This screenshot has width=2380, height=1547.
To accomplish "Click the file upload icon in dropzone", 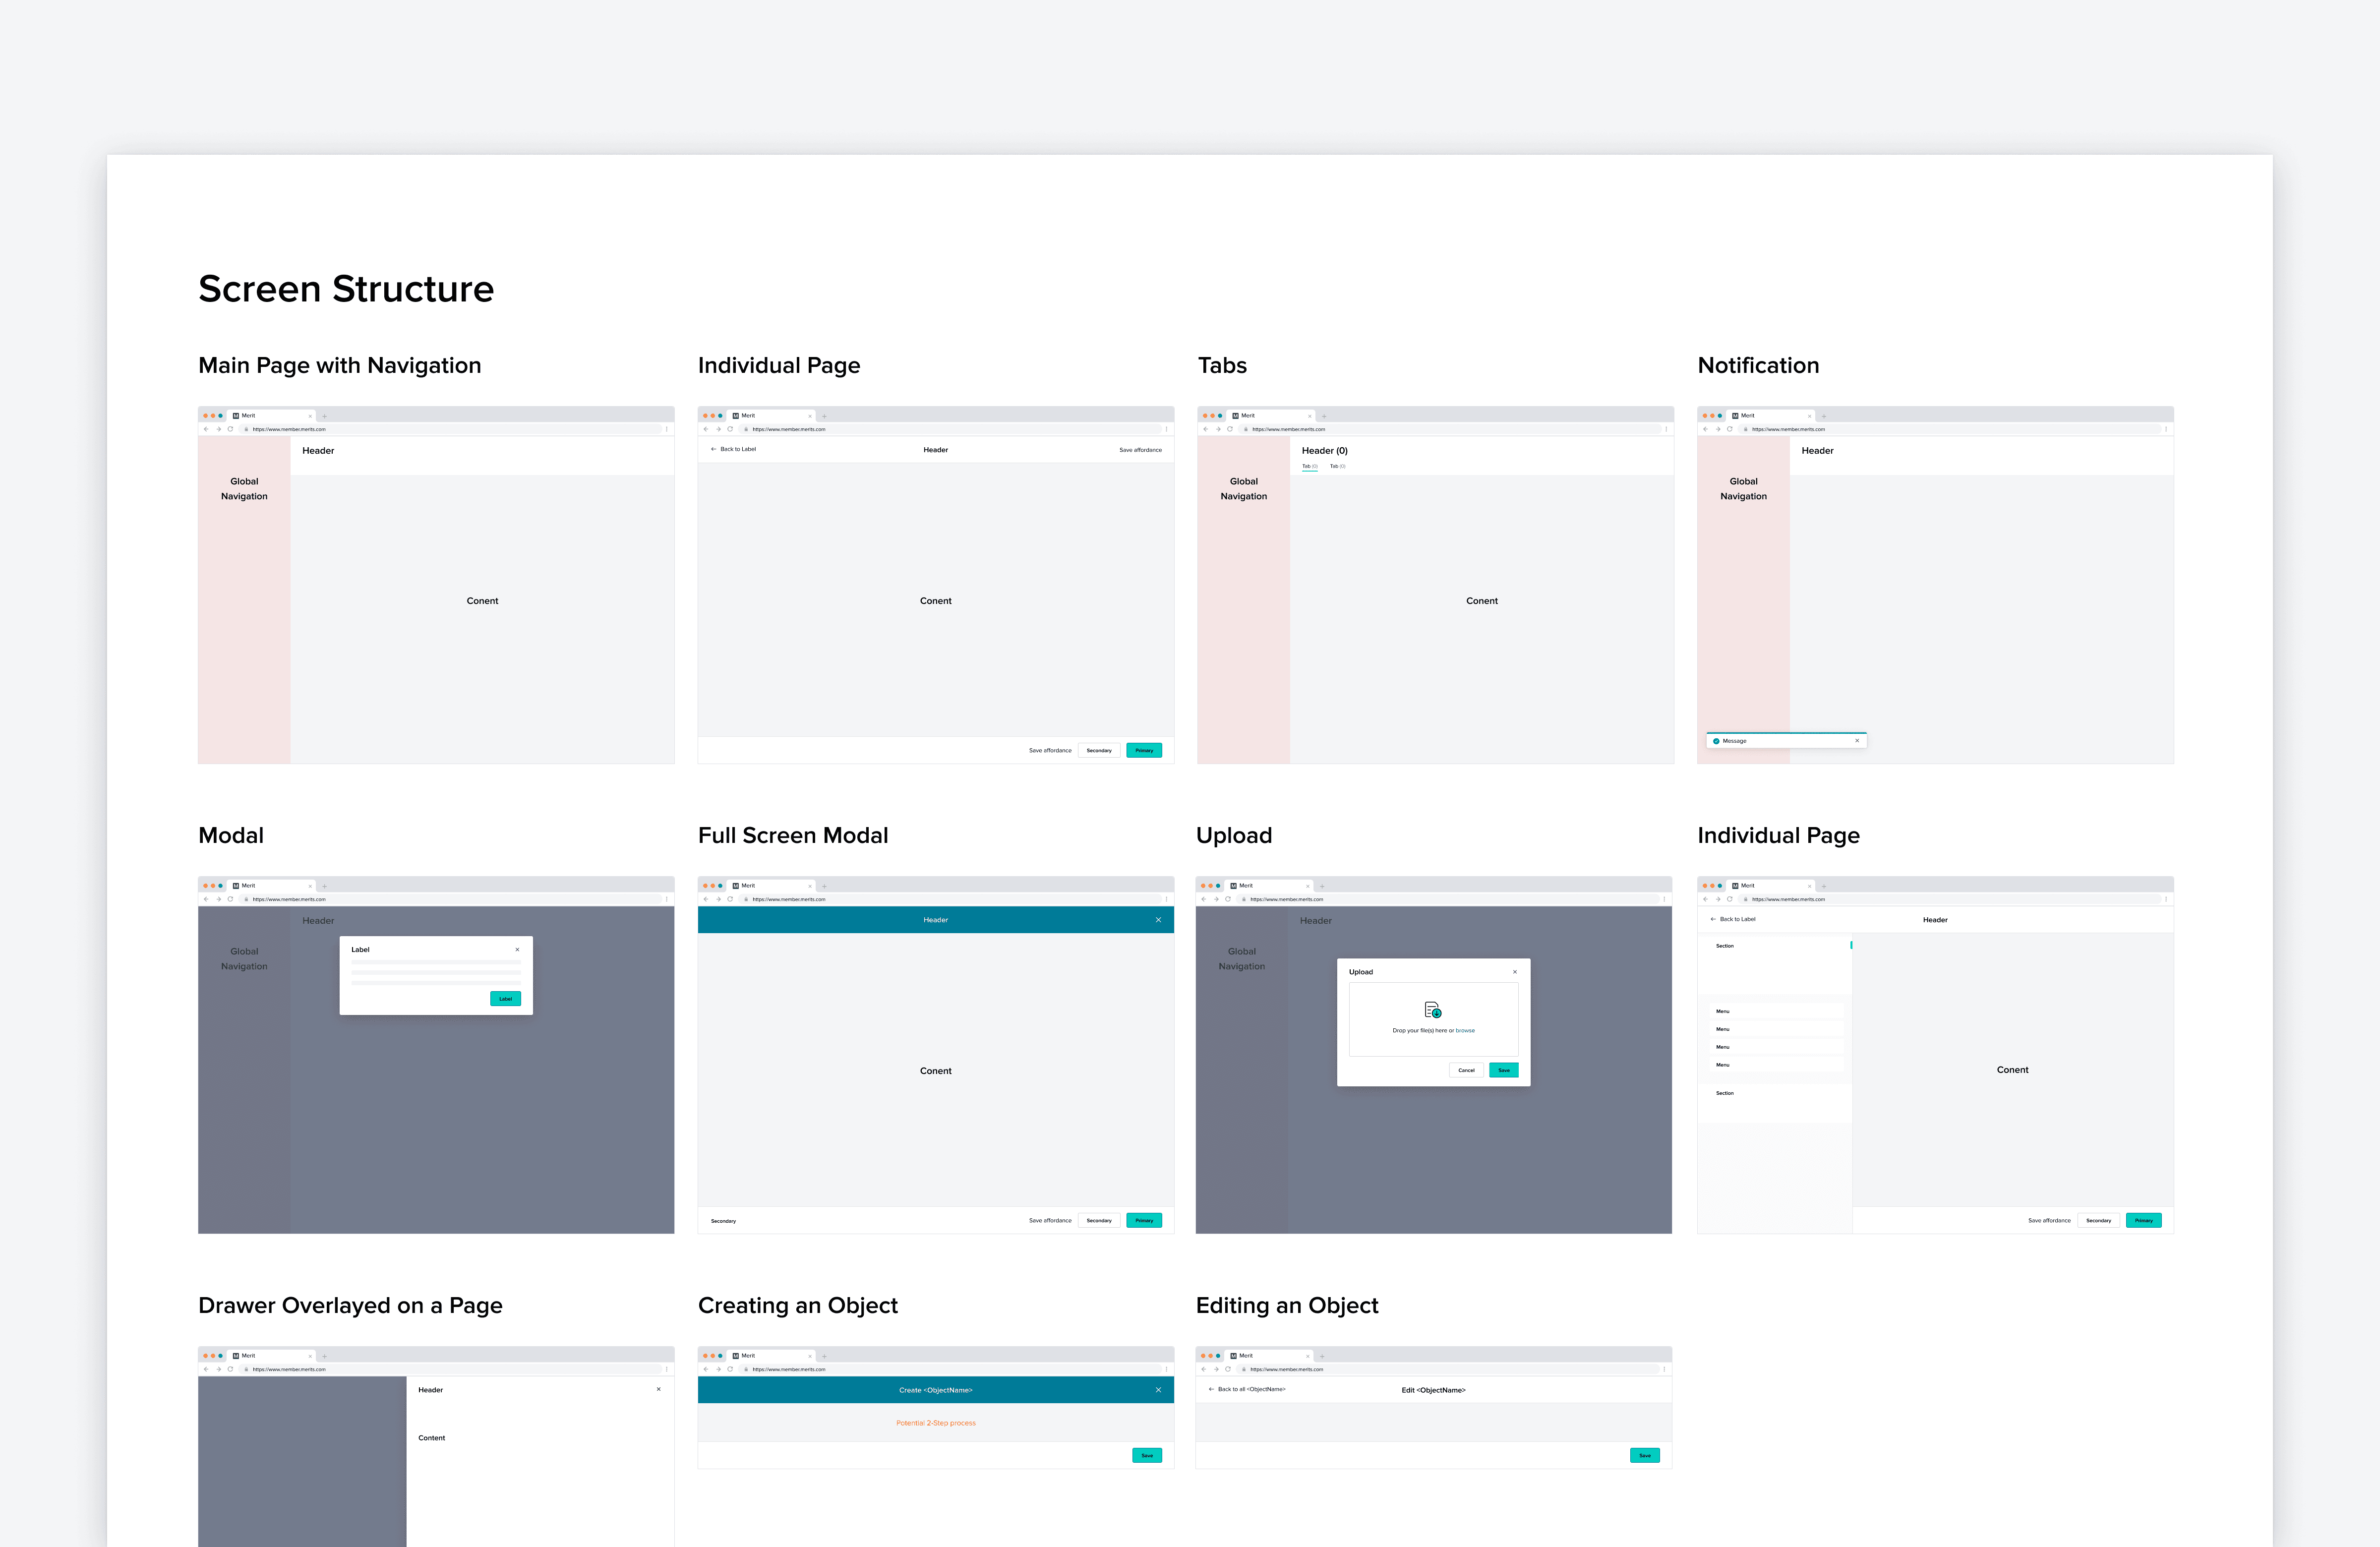I will (1432, 1010).
